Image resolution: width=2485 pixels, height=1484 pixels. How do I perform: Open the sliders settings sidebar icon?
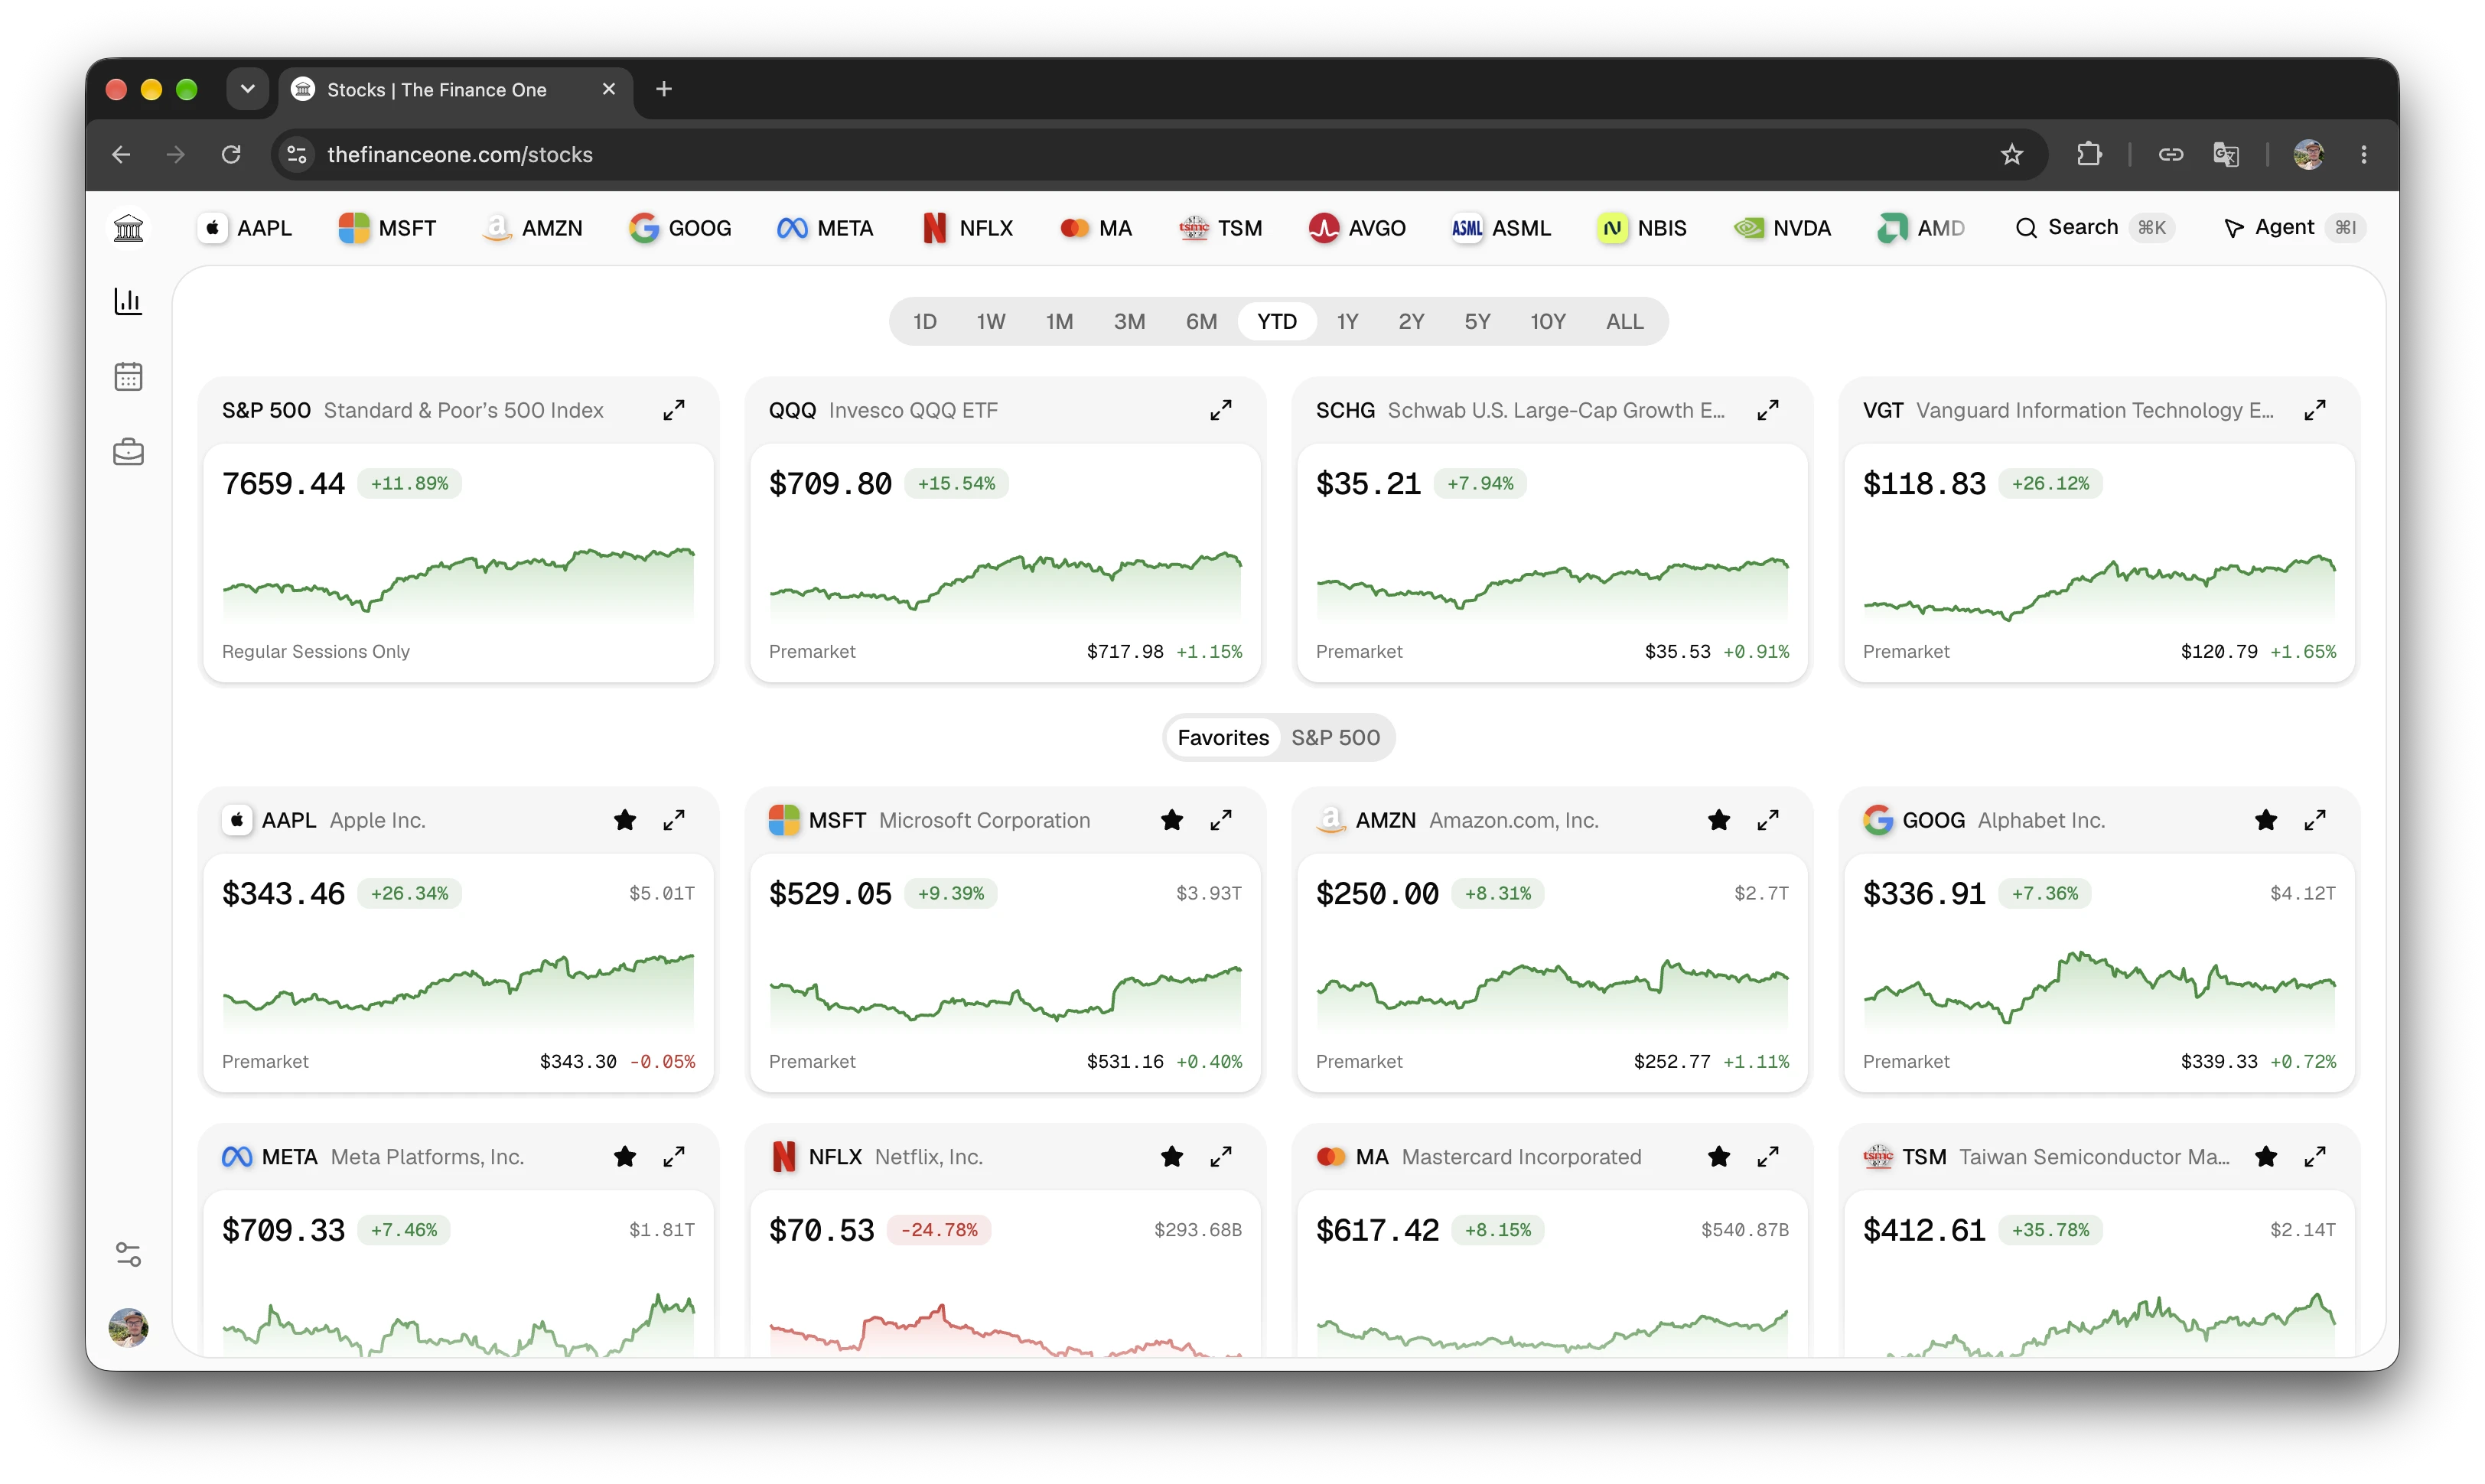[x=128, y=1254]
